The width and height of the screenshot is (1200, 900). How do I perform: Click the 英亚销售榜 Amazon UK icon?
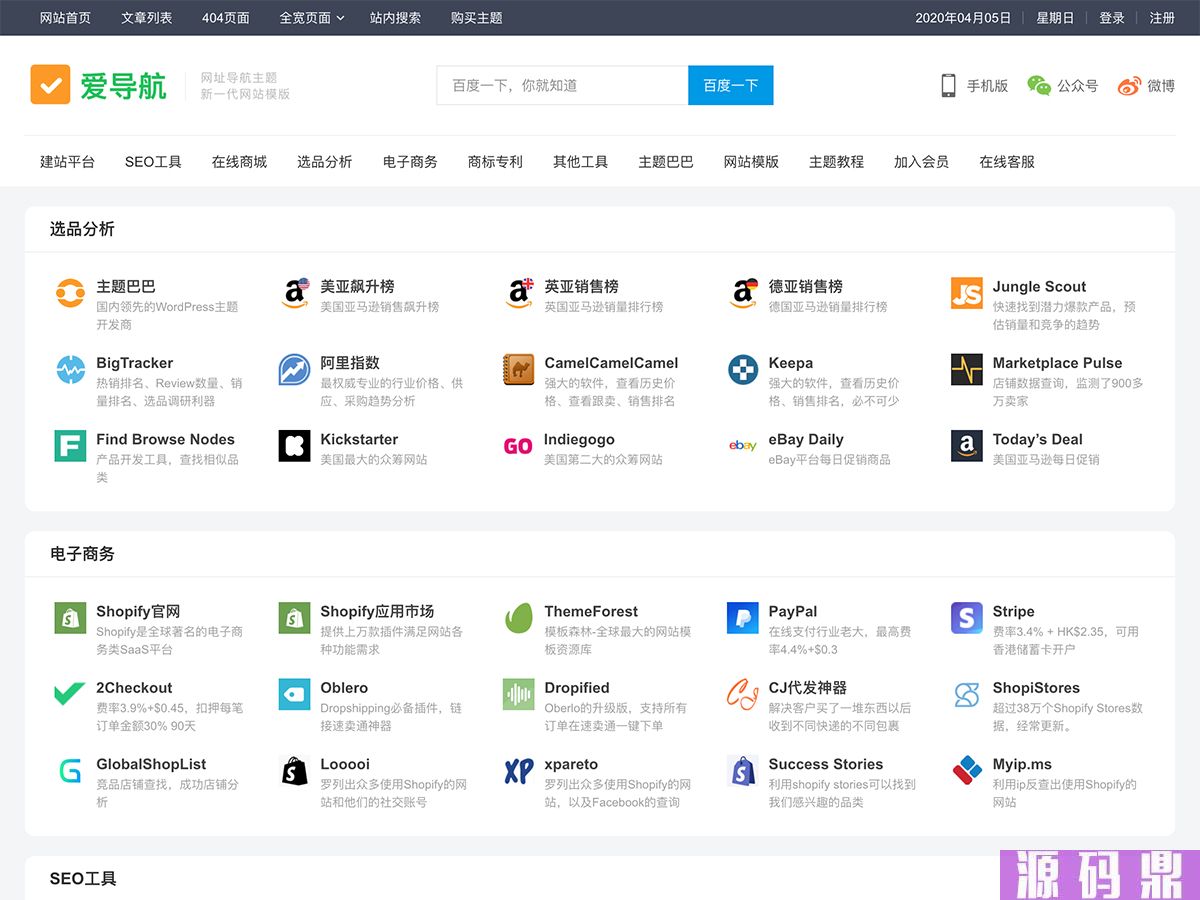518,294
